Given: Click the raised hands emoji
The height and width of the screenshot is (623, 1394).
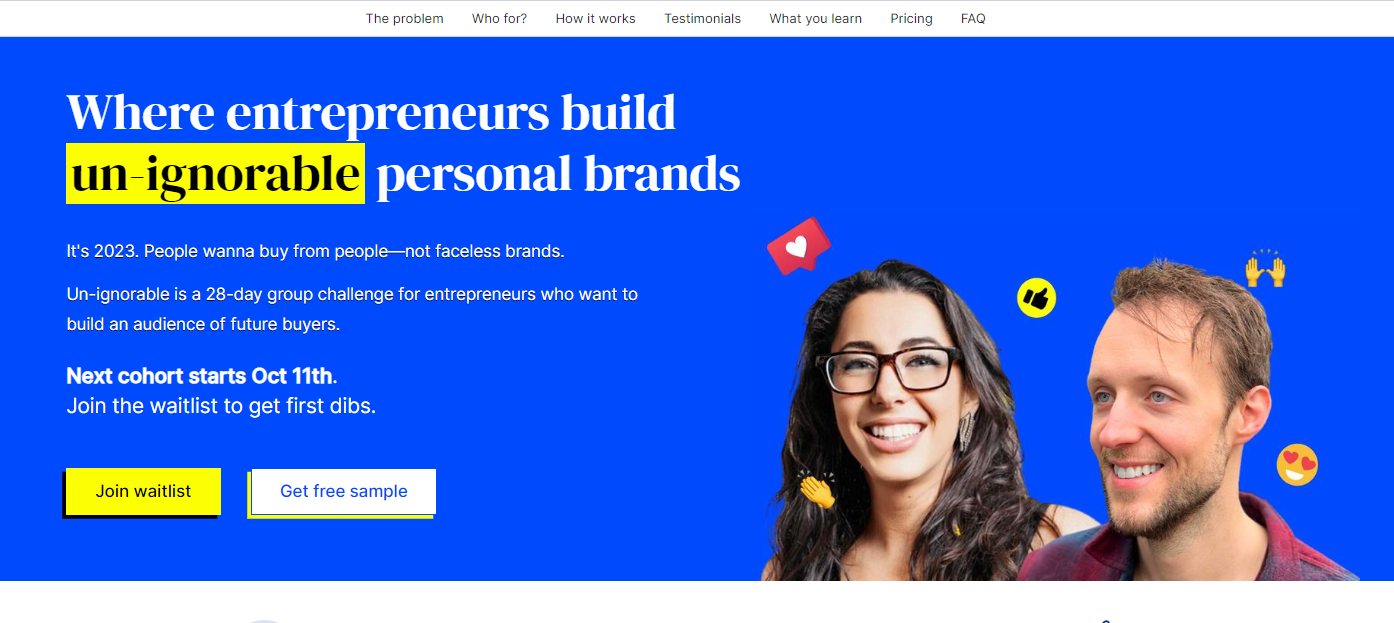Looking at the screenshot, I should 1265,268.
